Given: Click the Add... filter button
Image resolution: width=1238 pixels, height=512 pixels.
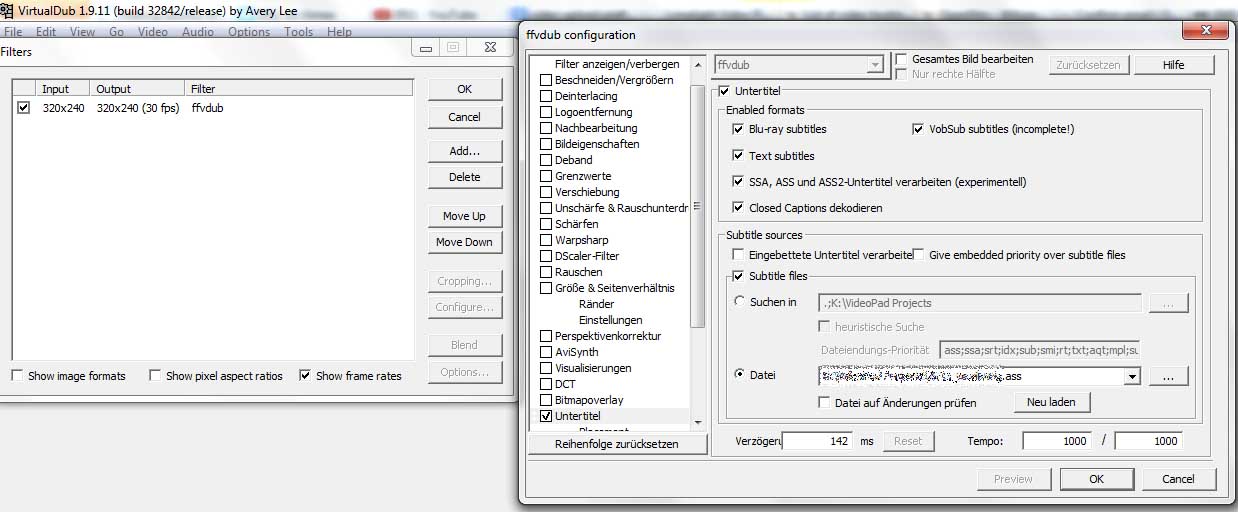Looking at the screenshot, I should point(465,151).
